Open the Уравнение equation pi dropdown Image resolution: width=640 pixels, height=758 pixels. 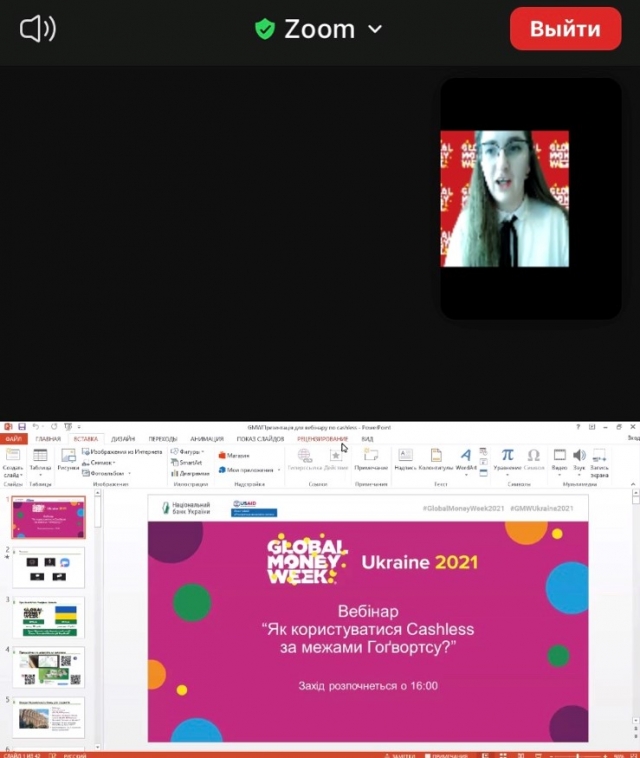pos(507,462)
